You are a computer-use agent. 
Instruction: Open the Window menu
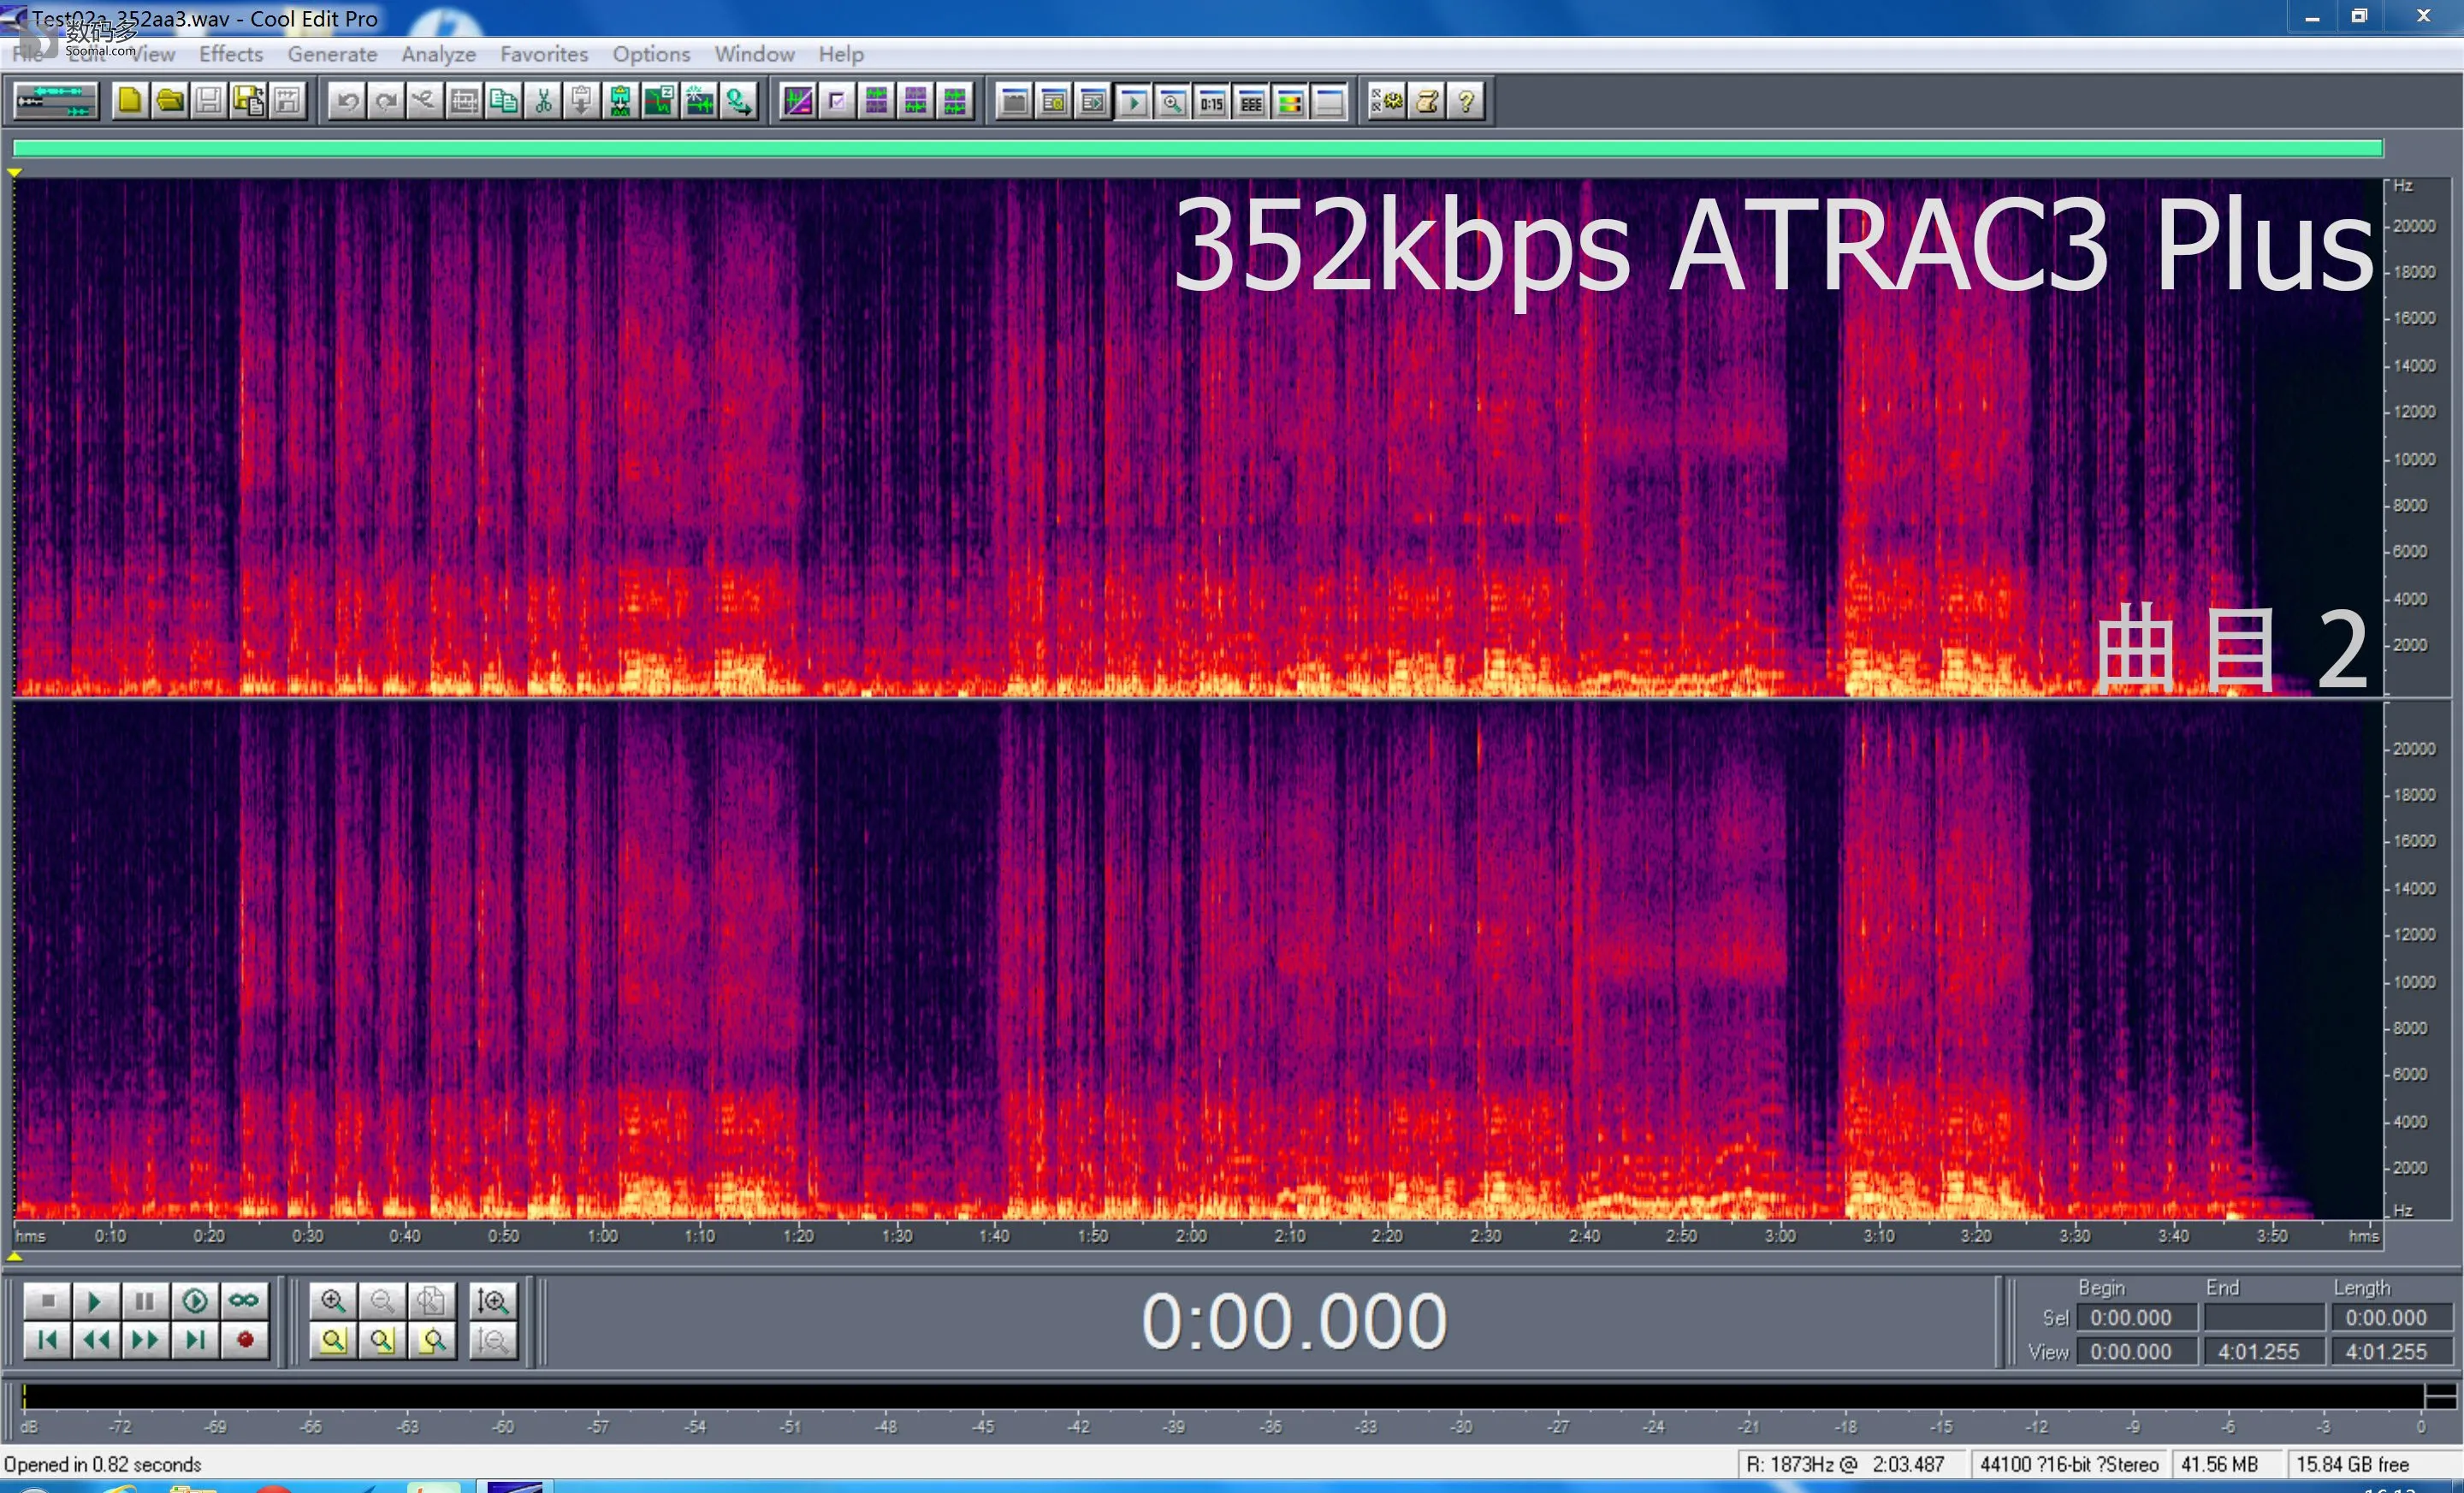pyautogui.click(x=754, y=54)
